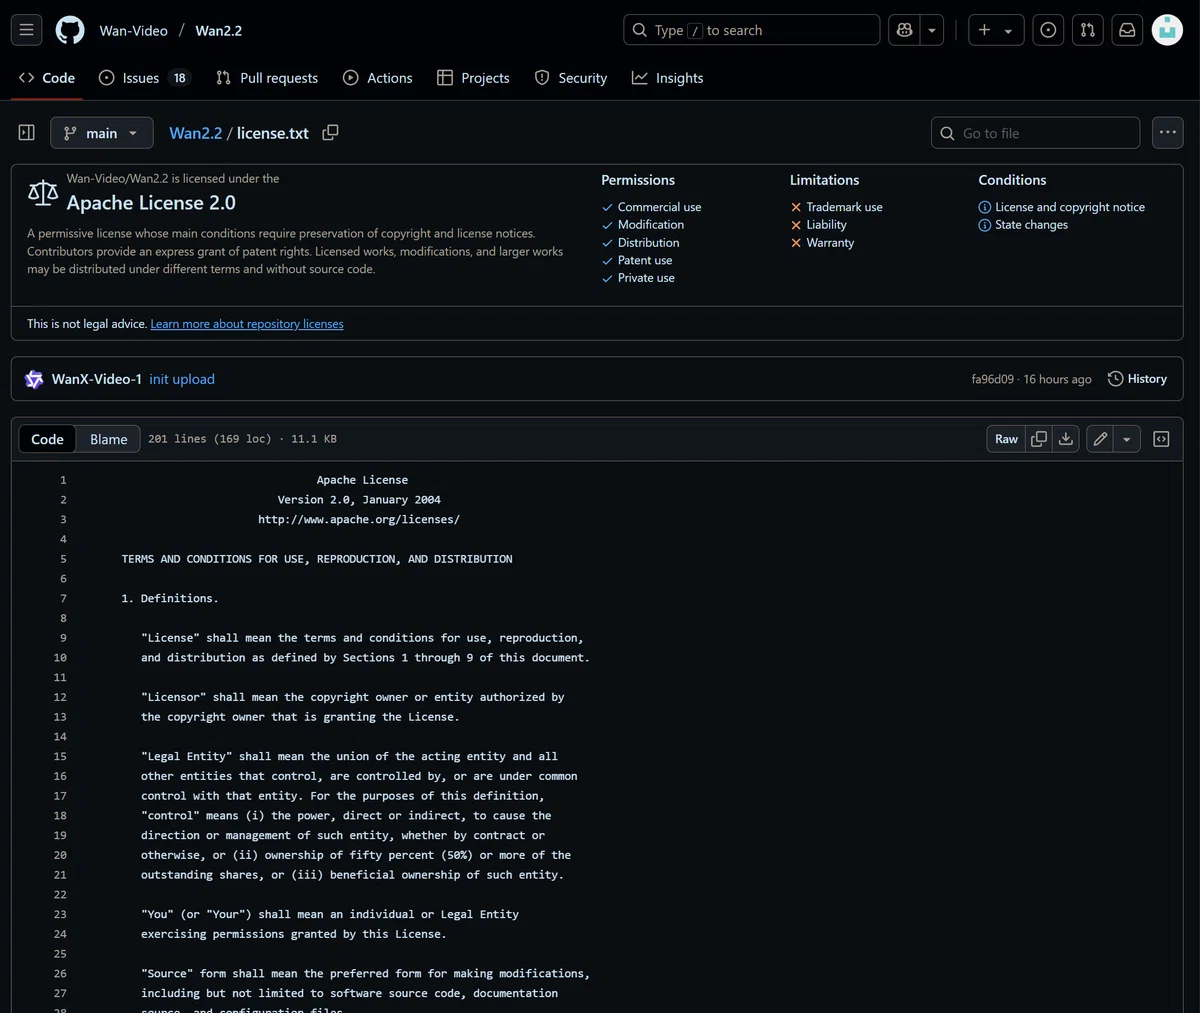Click the 16 hours ago timestamp
1200x1013 pixels.
pos(1057,379)
